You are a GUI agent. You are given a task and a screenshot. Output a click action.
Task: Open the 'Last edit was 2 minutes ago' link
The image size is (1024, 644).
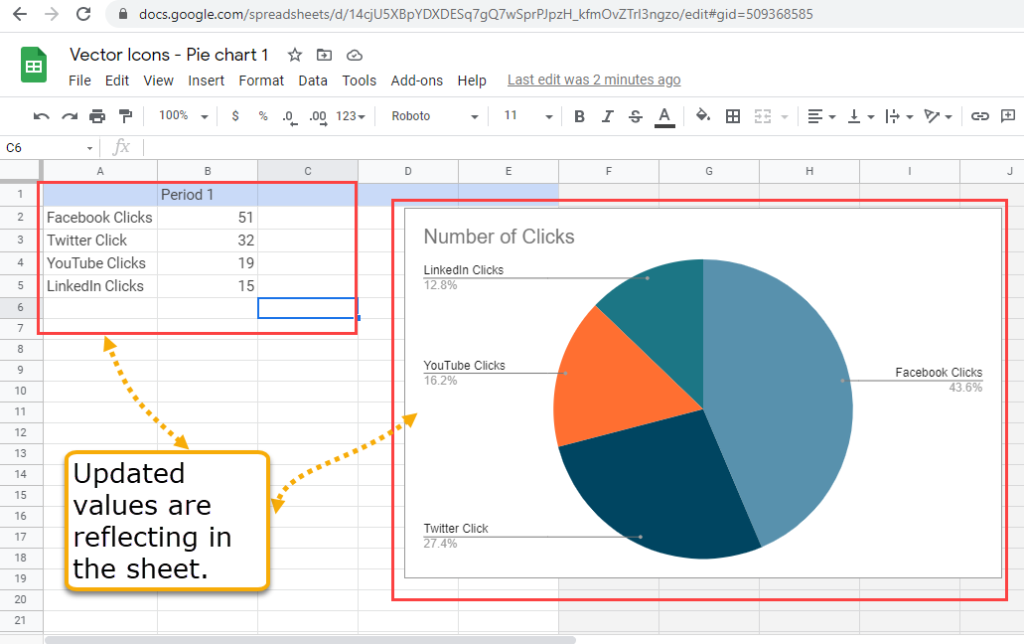[x=594, y=80]
